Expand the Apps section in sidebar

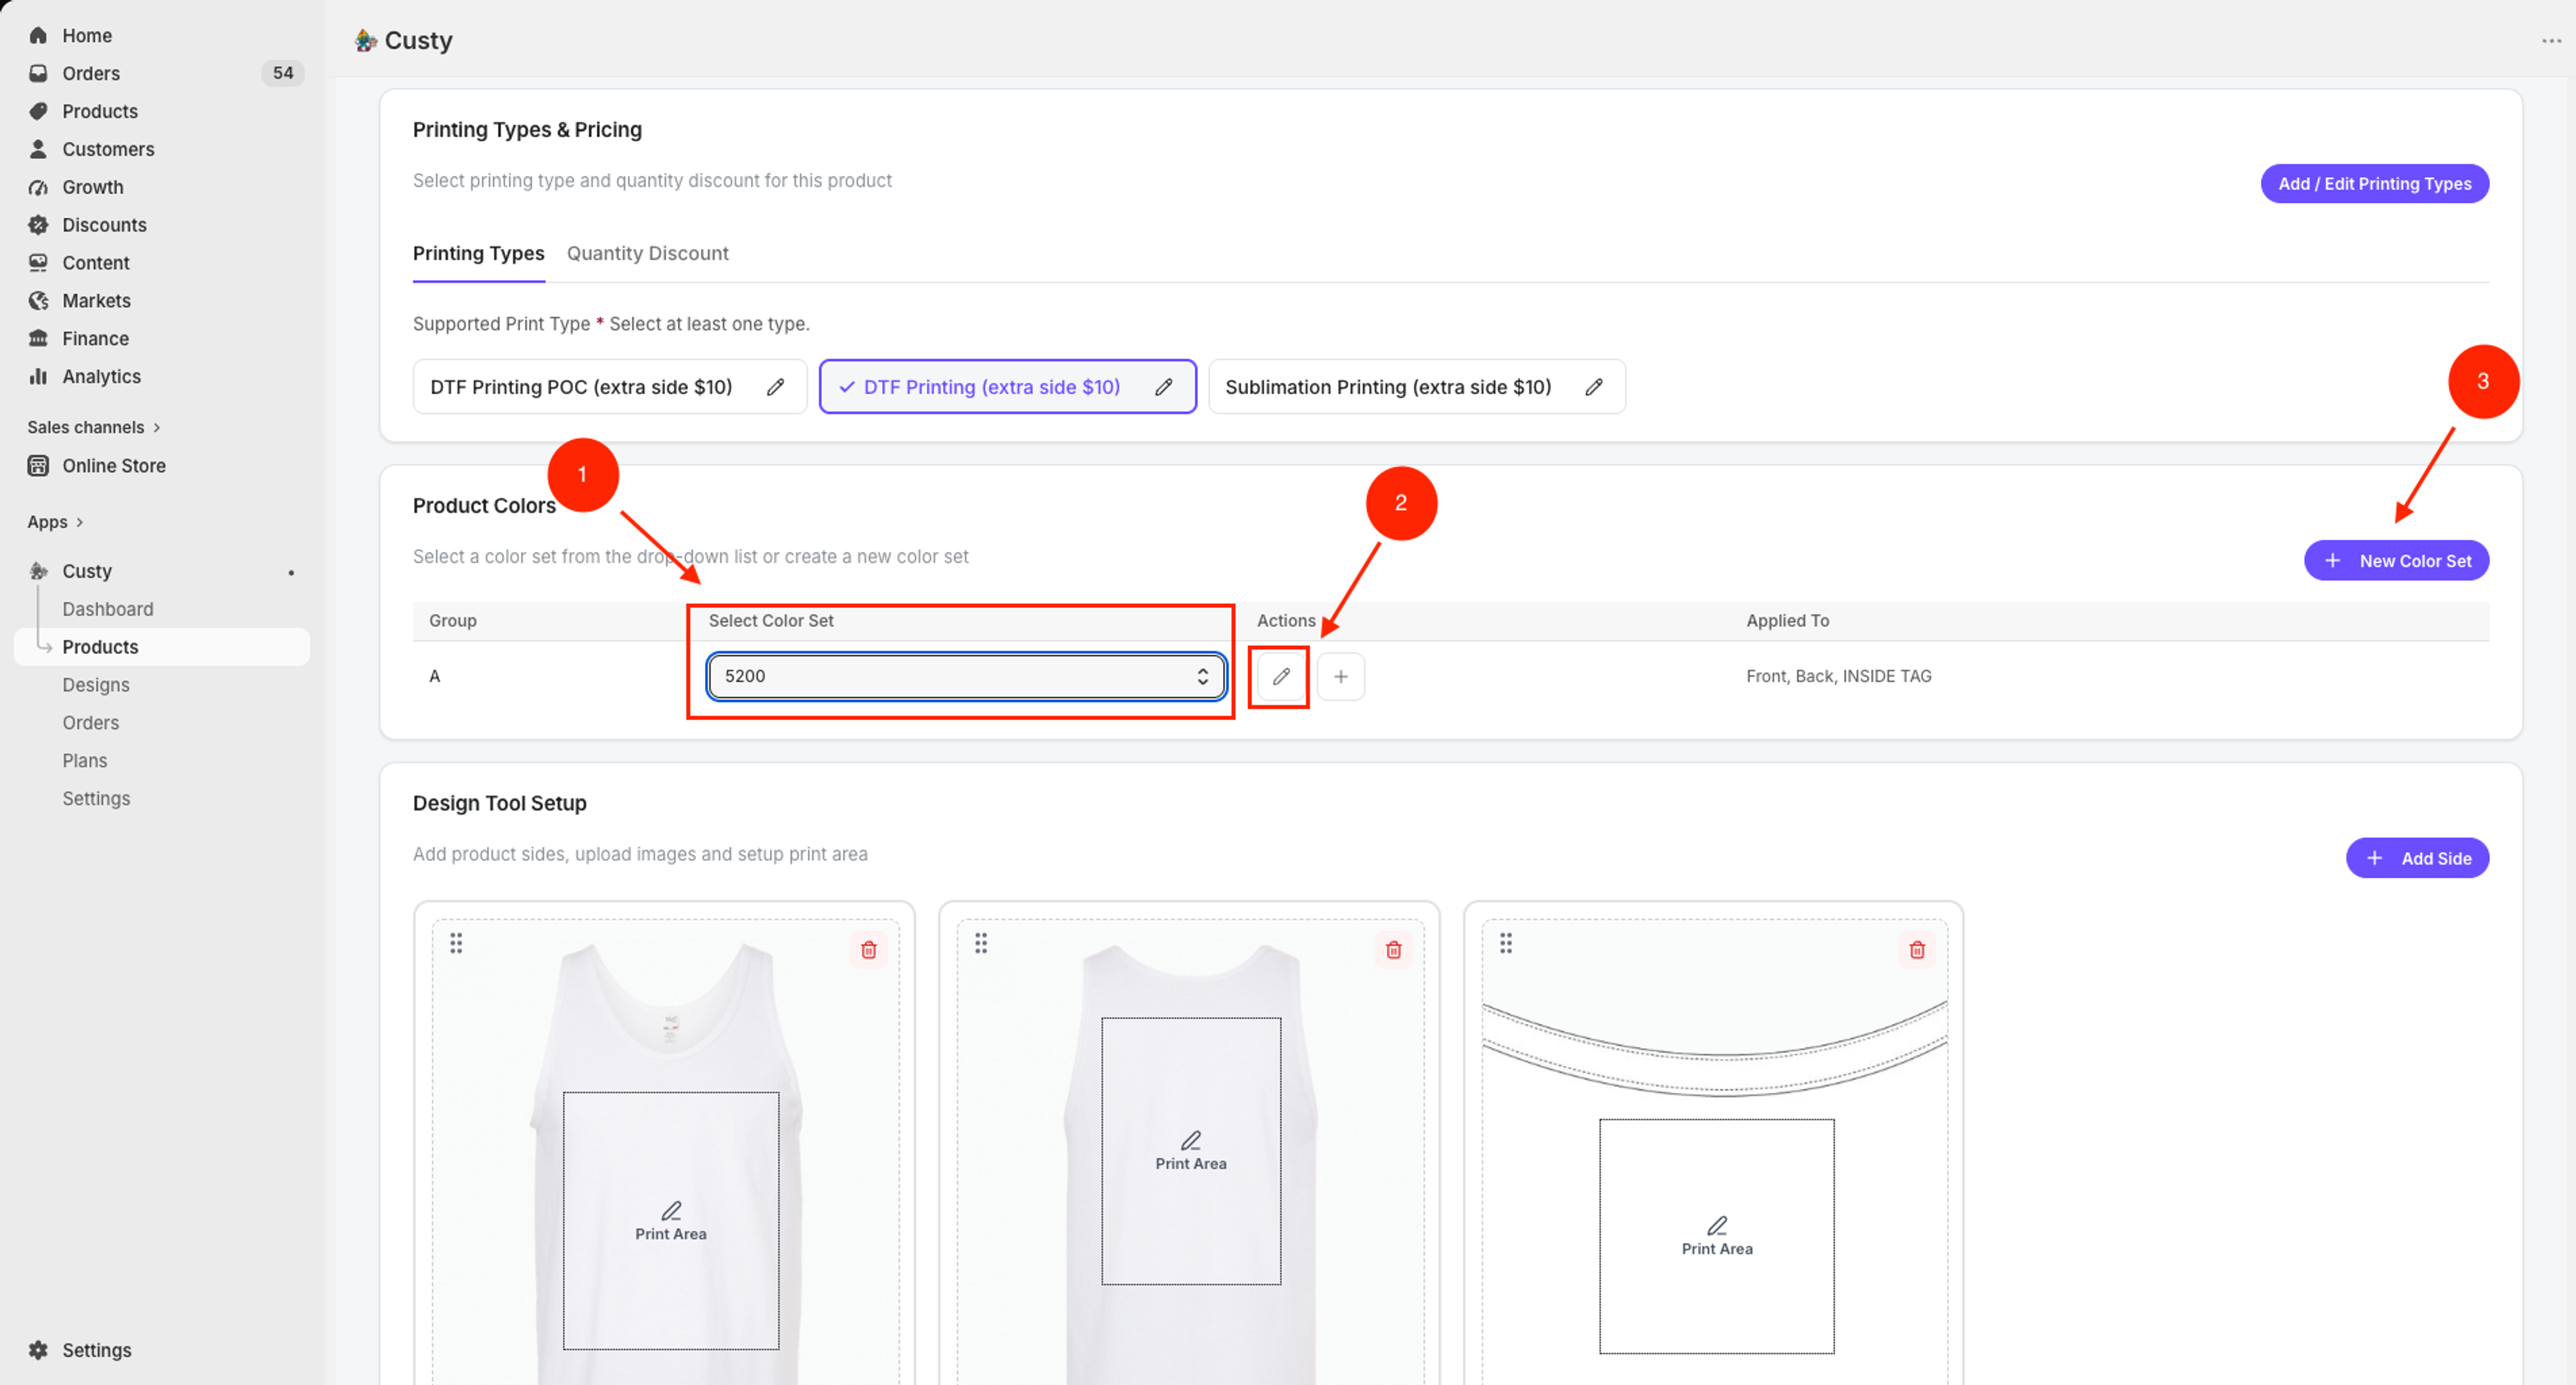pyautogui.click(x=55, y=522)
